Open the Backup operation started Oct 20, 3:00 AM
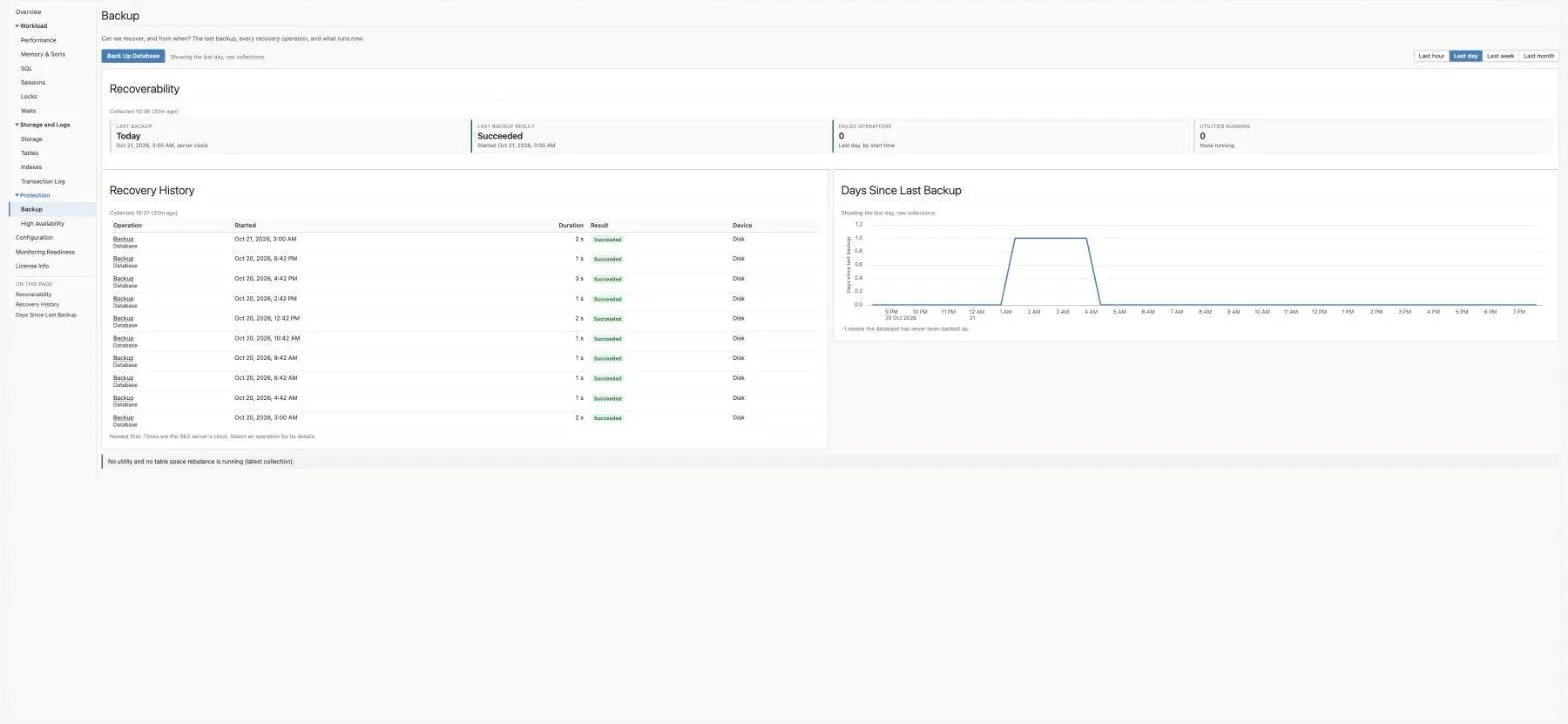This screenshot has width=1568, height=724. (123, 418)
